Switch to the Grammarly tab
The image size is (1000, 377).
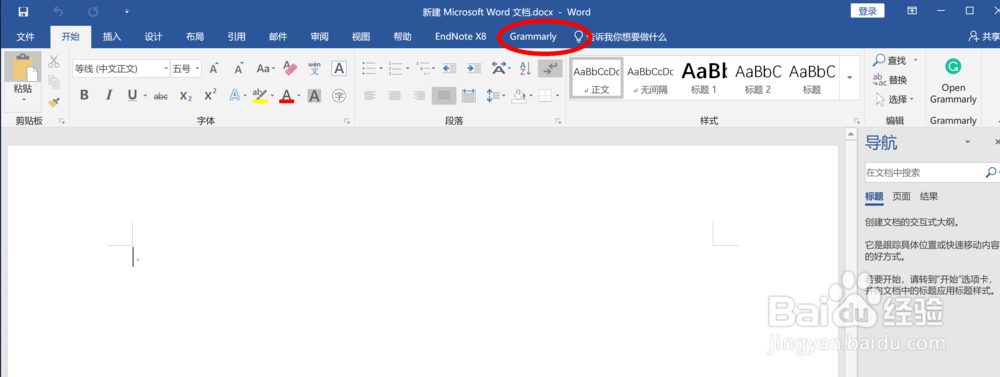pos(533,37)
